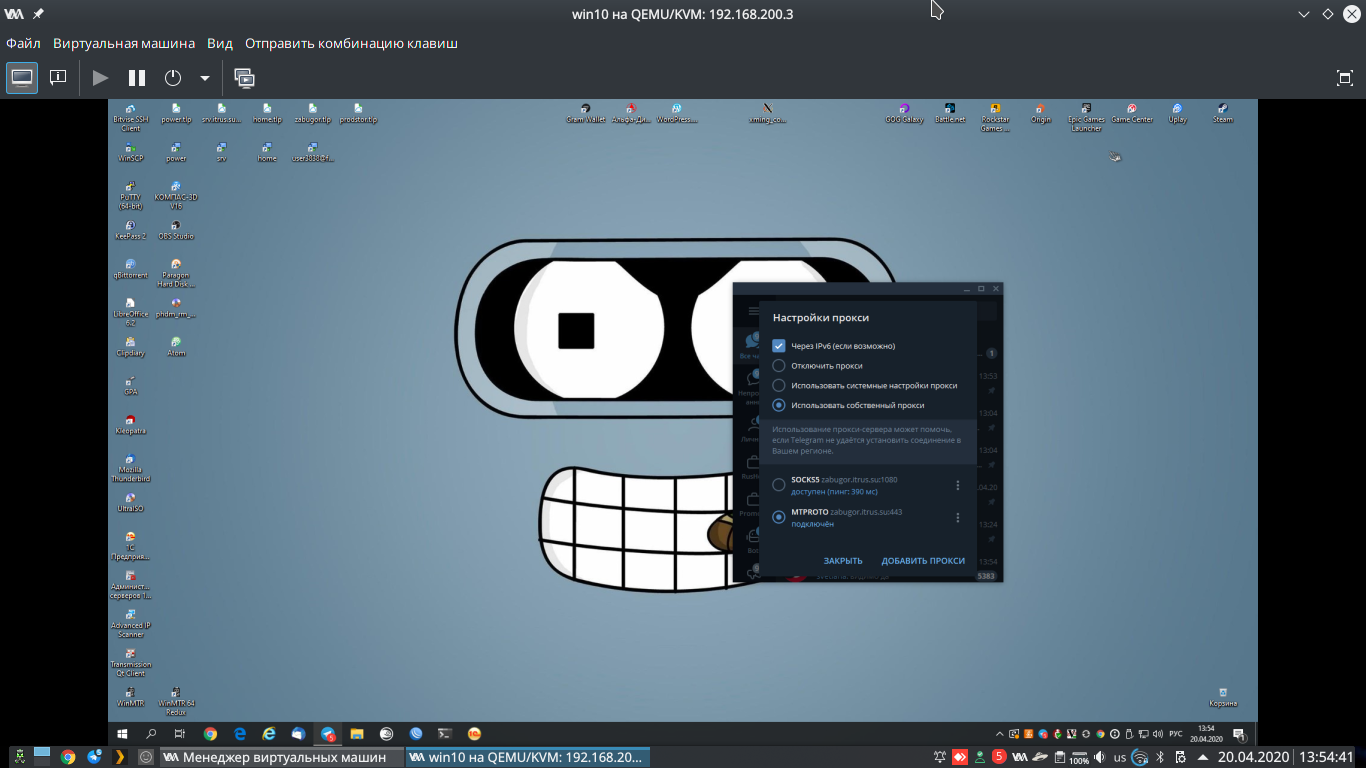Screen dimensions: 1366x768
Task: Show virtual hardware details
Action: (58, 77)
